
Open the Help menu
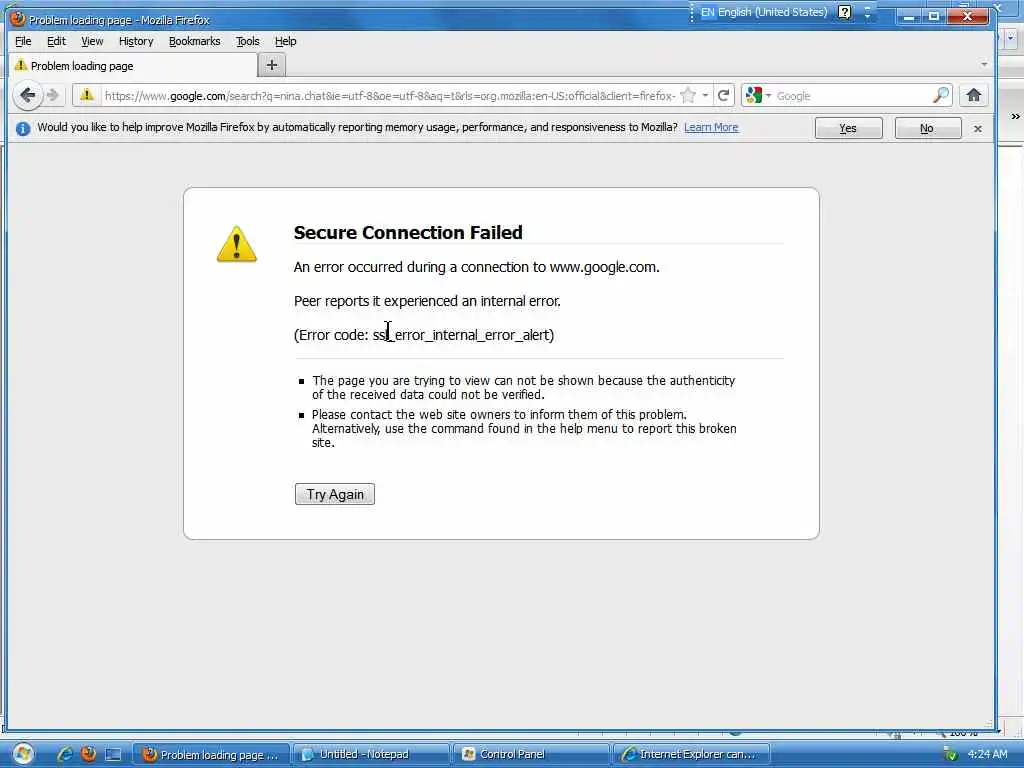pos(285,41)
